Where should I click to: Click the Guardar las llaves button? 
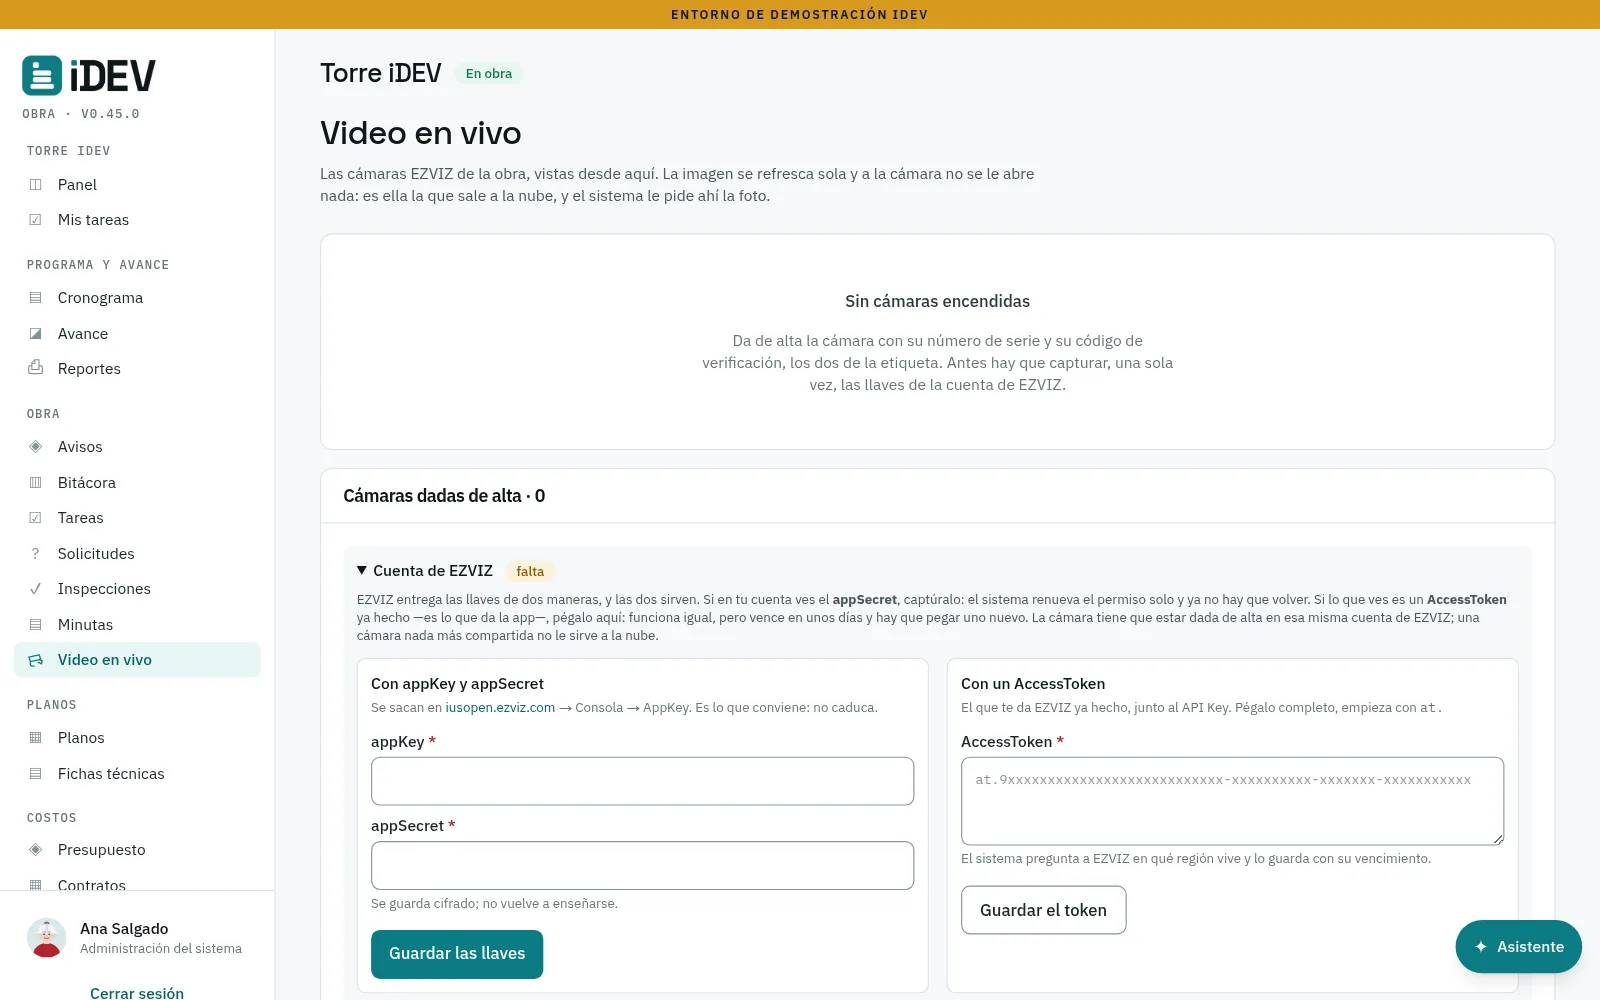tap(457, 954)
